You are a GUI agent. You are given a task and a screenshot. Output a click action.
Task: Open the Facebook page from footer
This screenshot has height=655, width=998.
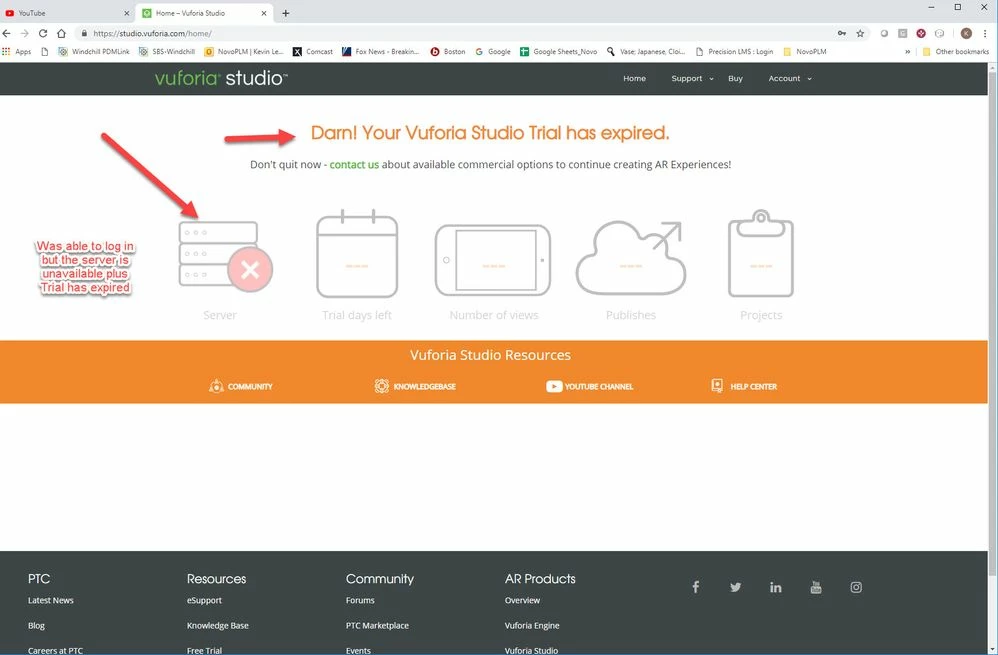[696, 587]
